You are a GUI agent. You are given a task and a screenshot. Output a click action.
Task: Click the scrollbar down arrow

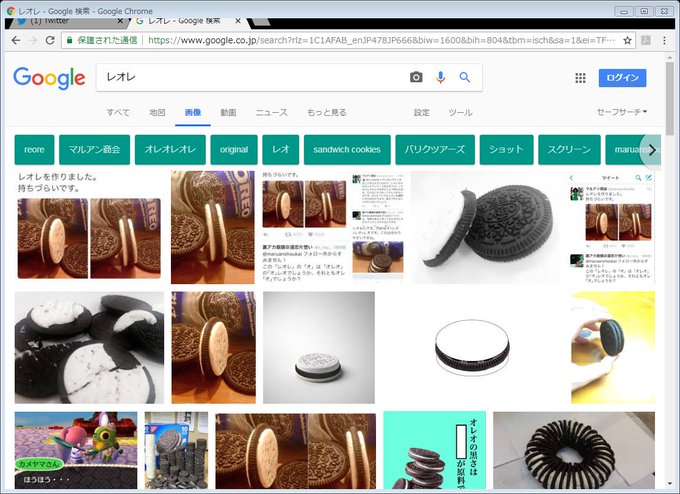tap(670, 483)
